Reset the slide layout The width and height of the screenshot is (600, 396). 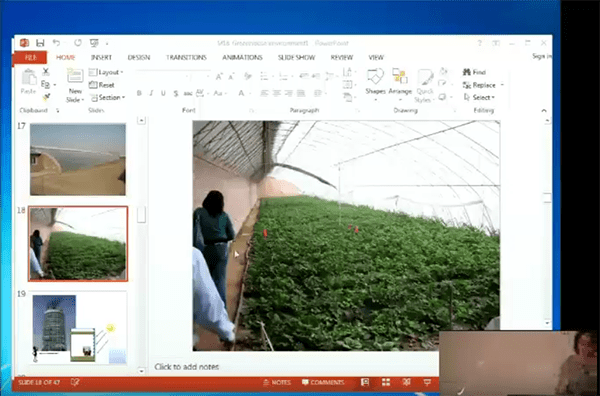(x=102, y=85)
